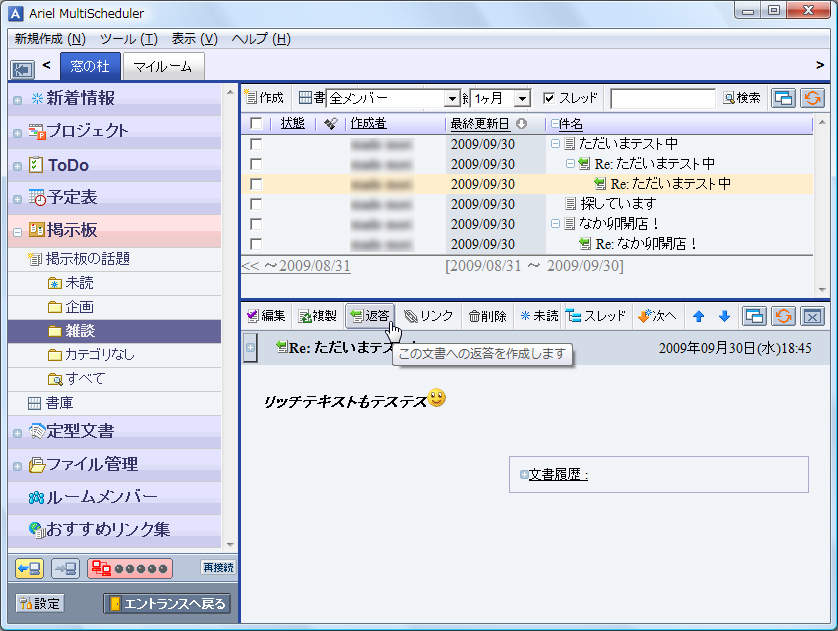Open the message in a separate window icon
Image resolution: width=838 pixels, height=631 pixels.
point(757,315)
